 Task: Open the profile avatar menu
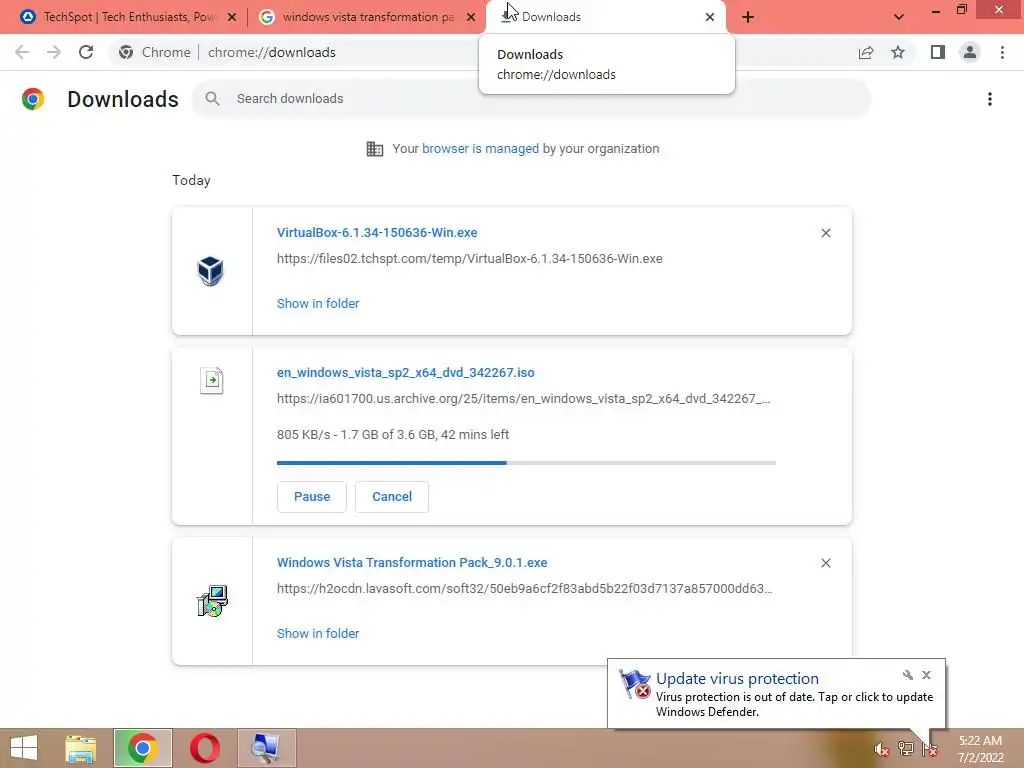click(x=970, y=52)
